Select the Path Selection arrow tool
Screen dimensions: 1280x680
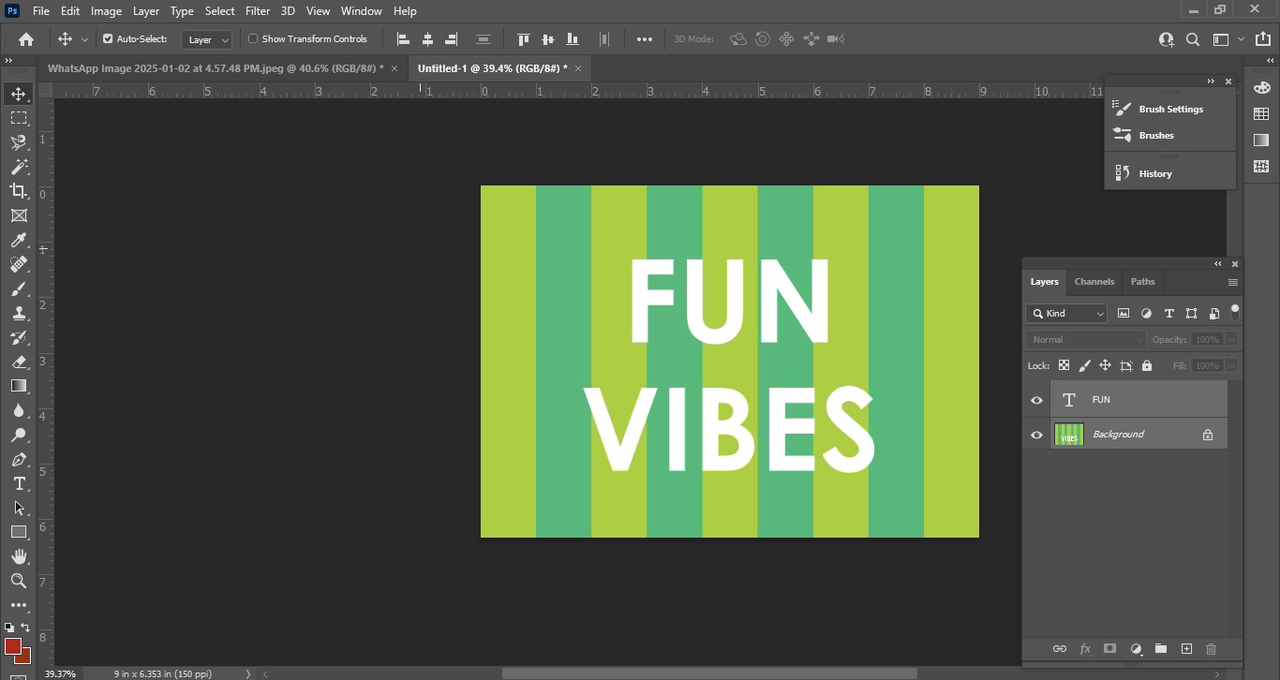[x=19, y=508]
